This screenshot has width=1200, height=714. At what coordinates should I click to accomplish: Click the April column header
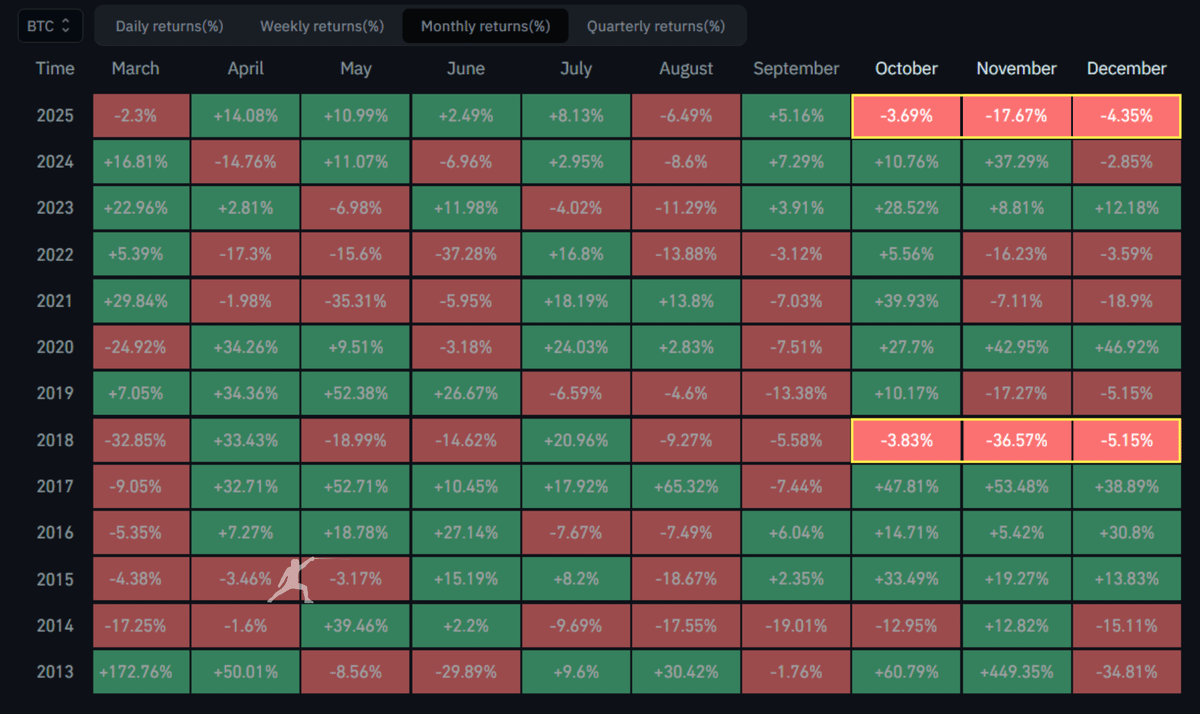[246, 68]
